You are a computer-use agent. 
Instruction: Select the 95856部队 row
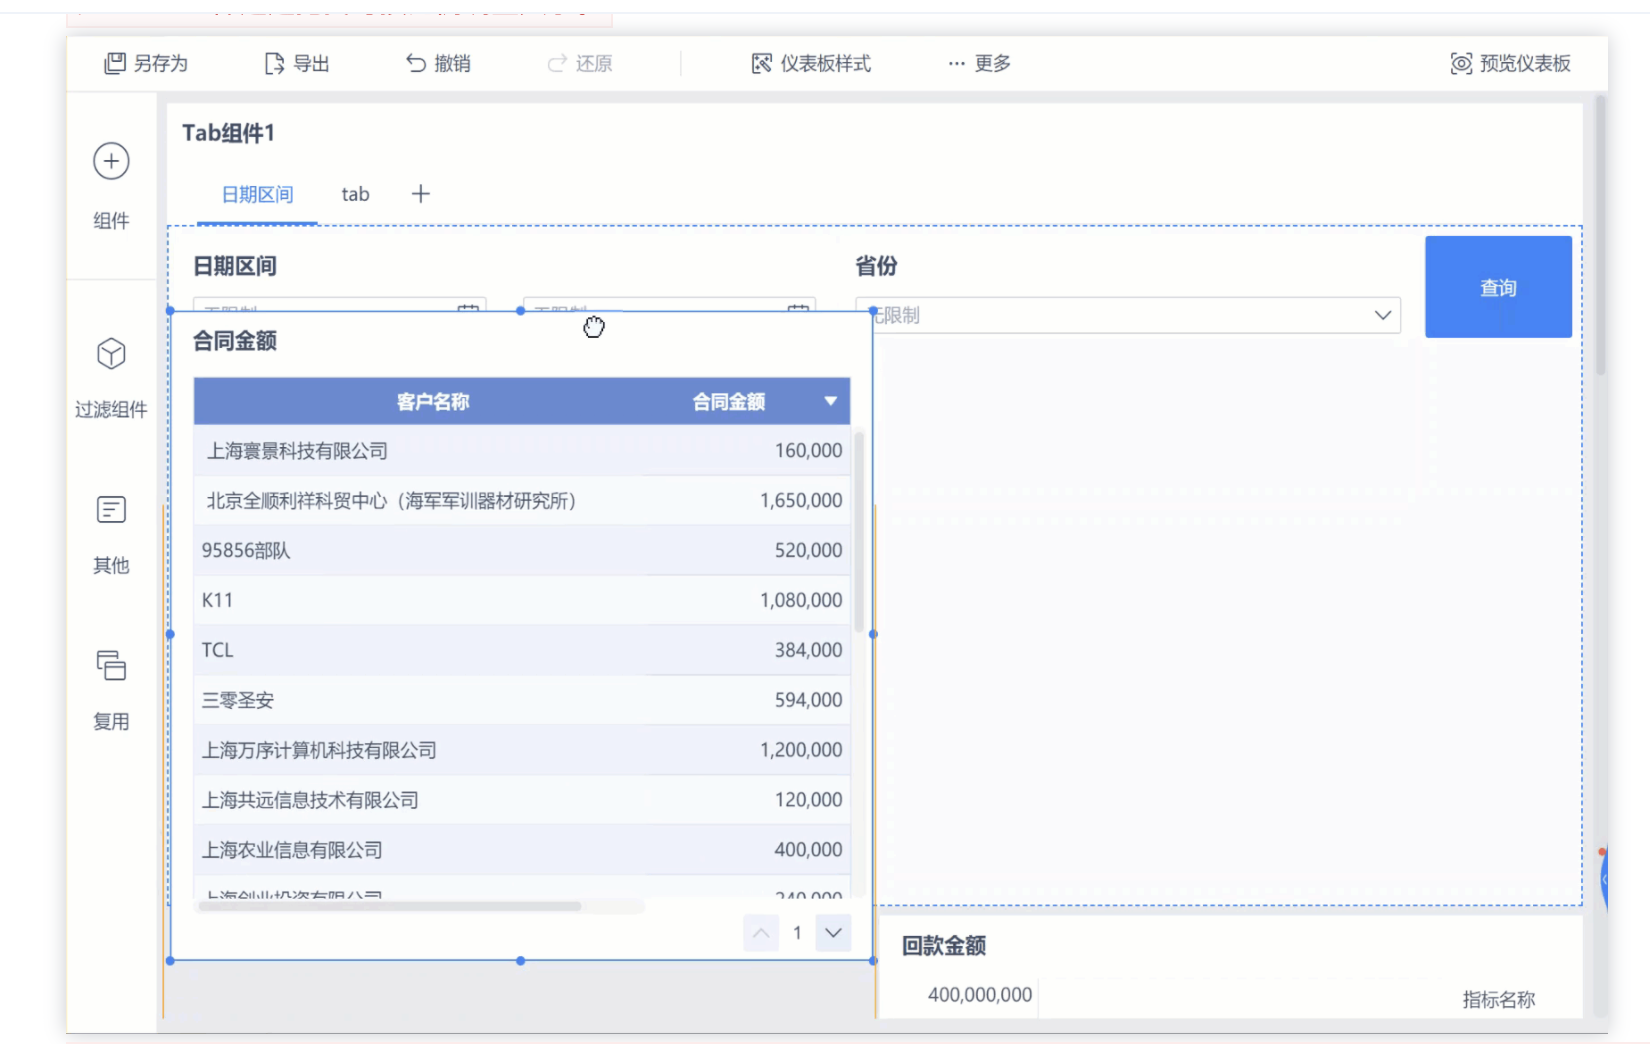pyautogui.click(x=522, y=550)
